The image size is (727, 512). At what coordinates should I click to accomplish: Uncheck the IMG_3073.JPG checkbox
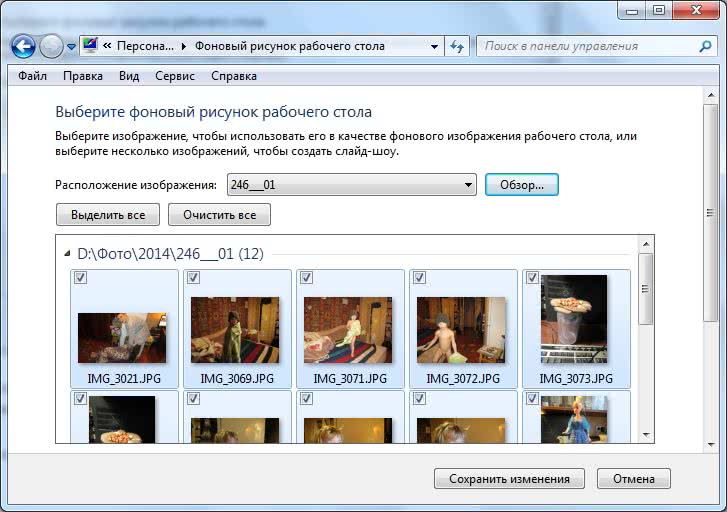(532, 277)
